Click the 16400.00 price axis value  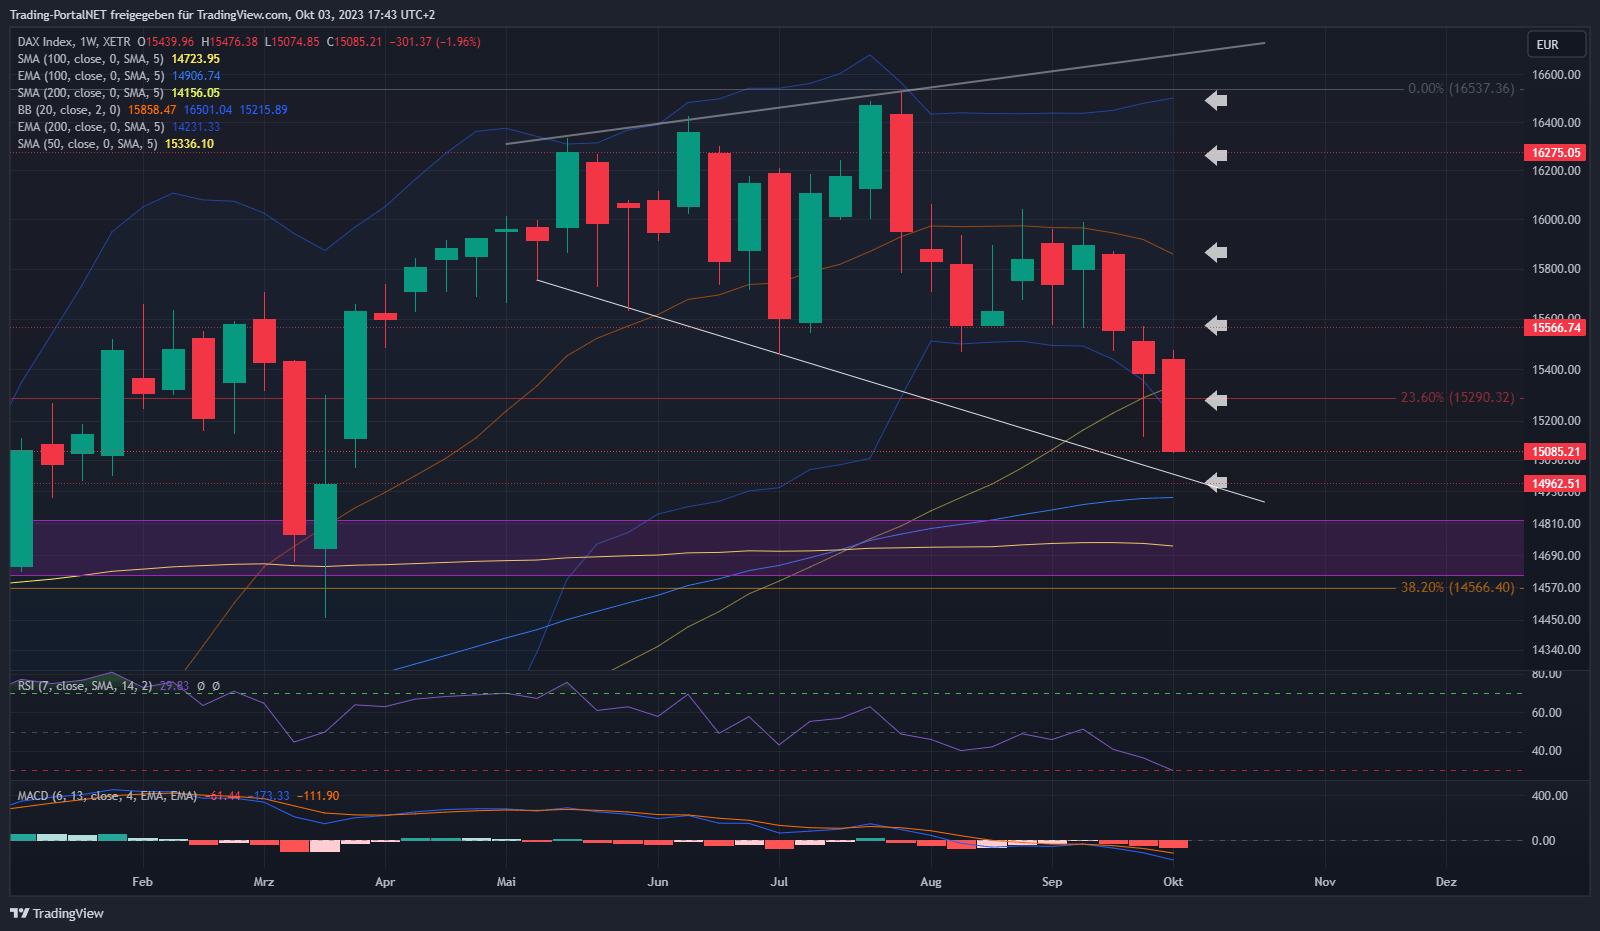(x=1556, y=123)
